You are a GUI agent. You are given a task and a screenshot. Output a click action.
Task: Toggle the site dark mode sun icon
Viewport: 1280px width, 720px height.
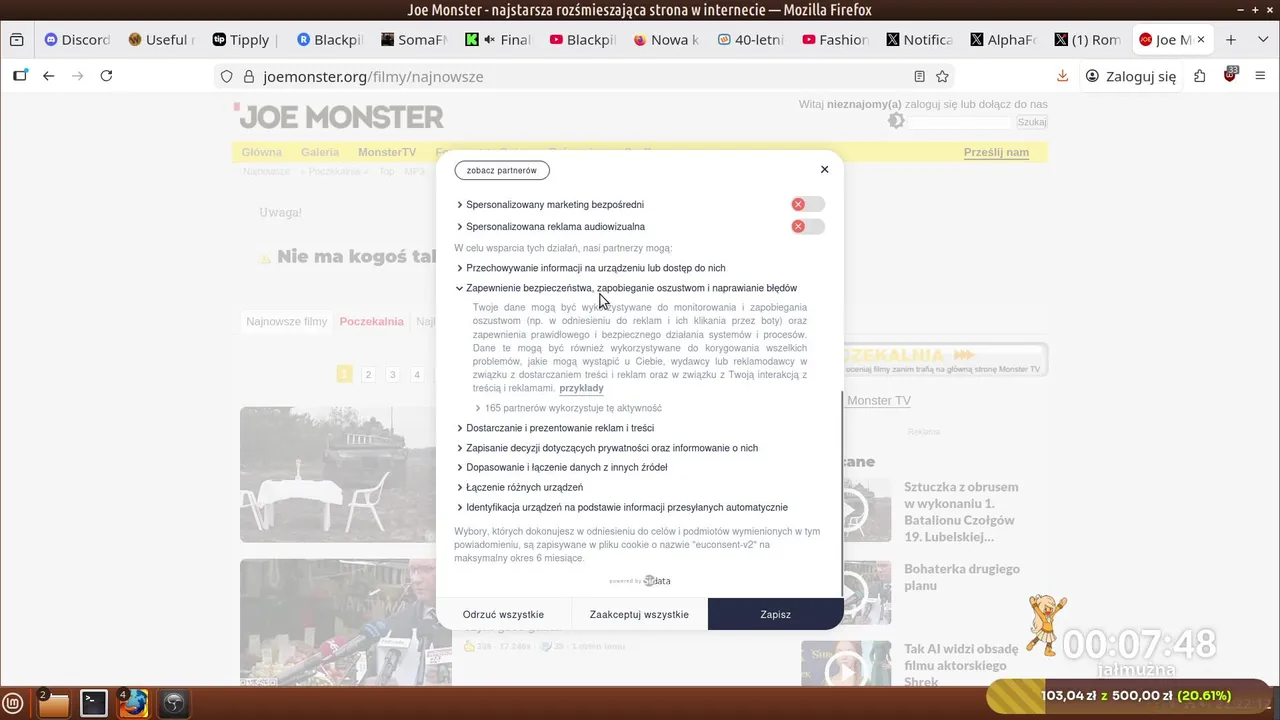(x=896, y=121)
